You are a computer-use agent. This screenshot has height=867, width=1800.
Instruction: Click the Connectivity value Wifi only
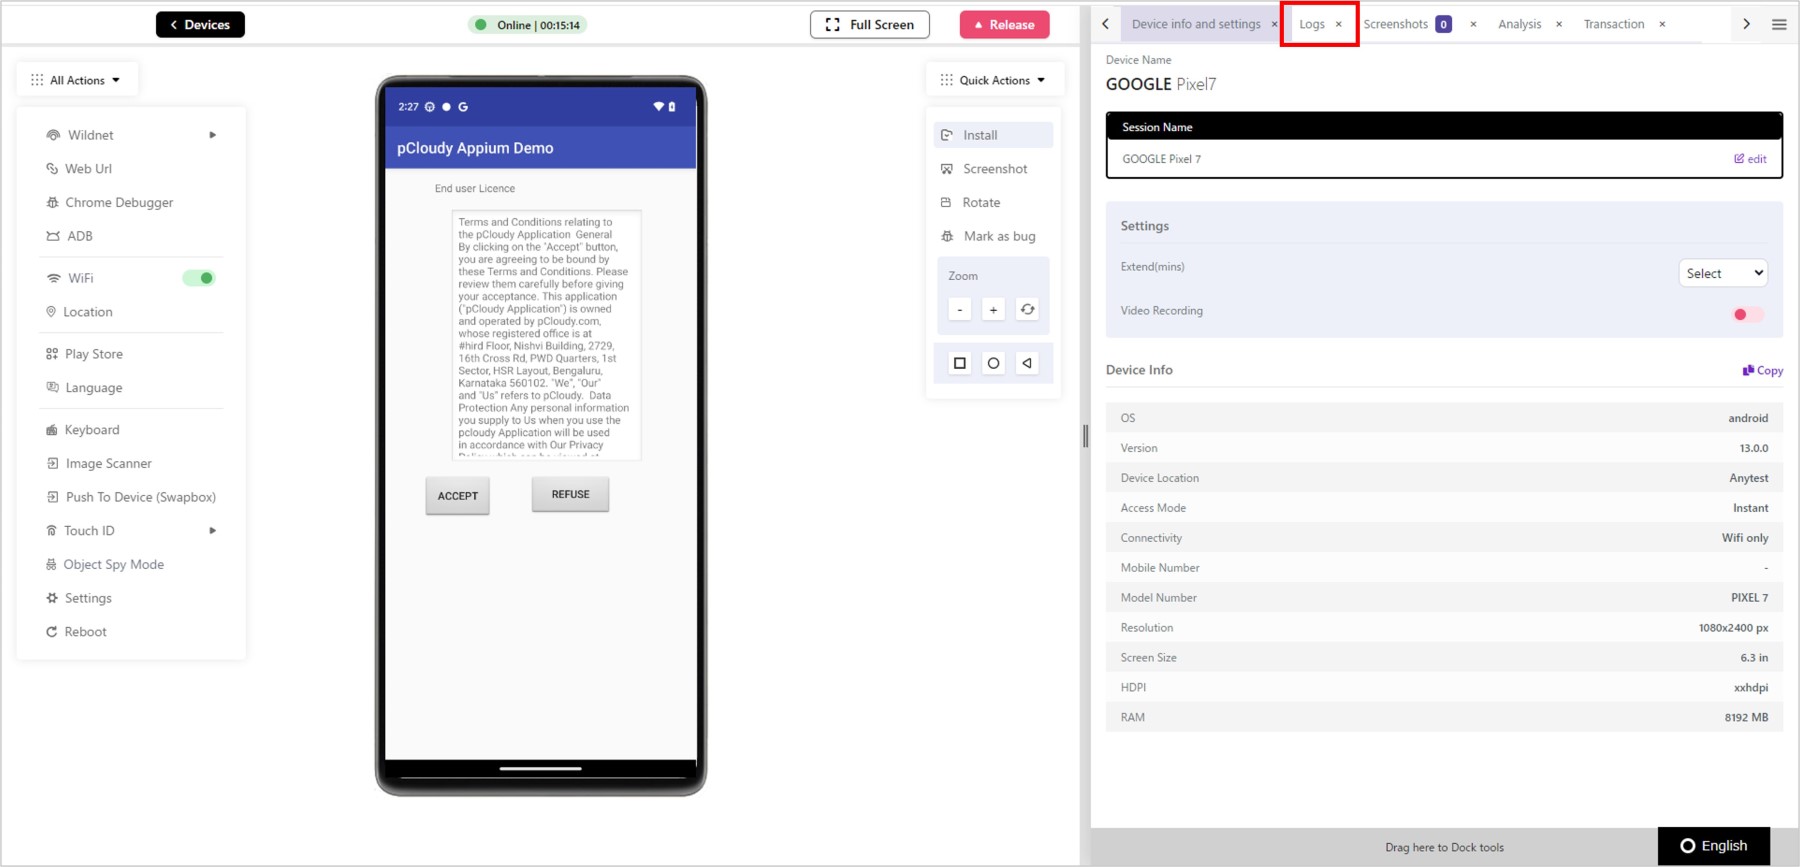(x=1745, y=538)
